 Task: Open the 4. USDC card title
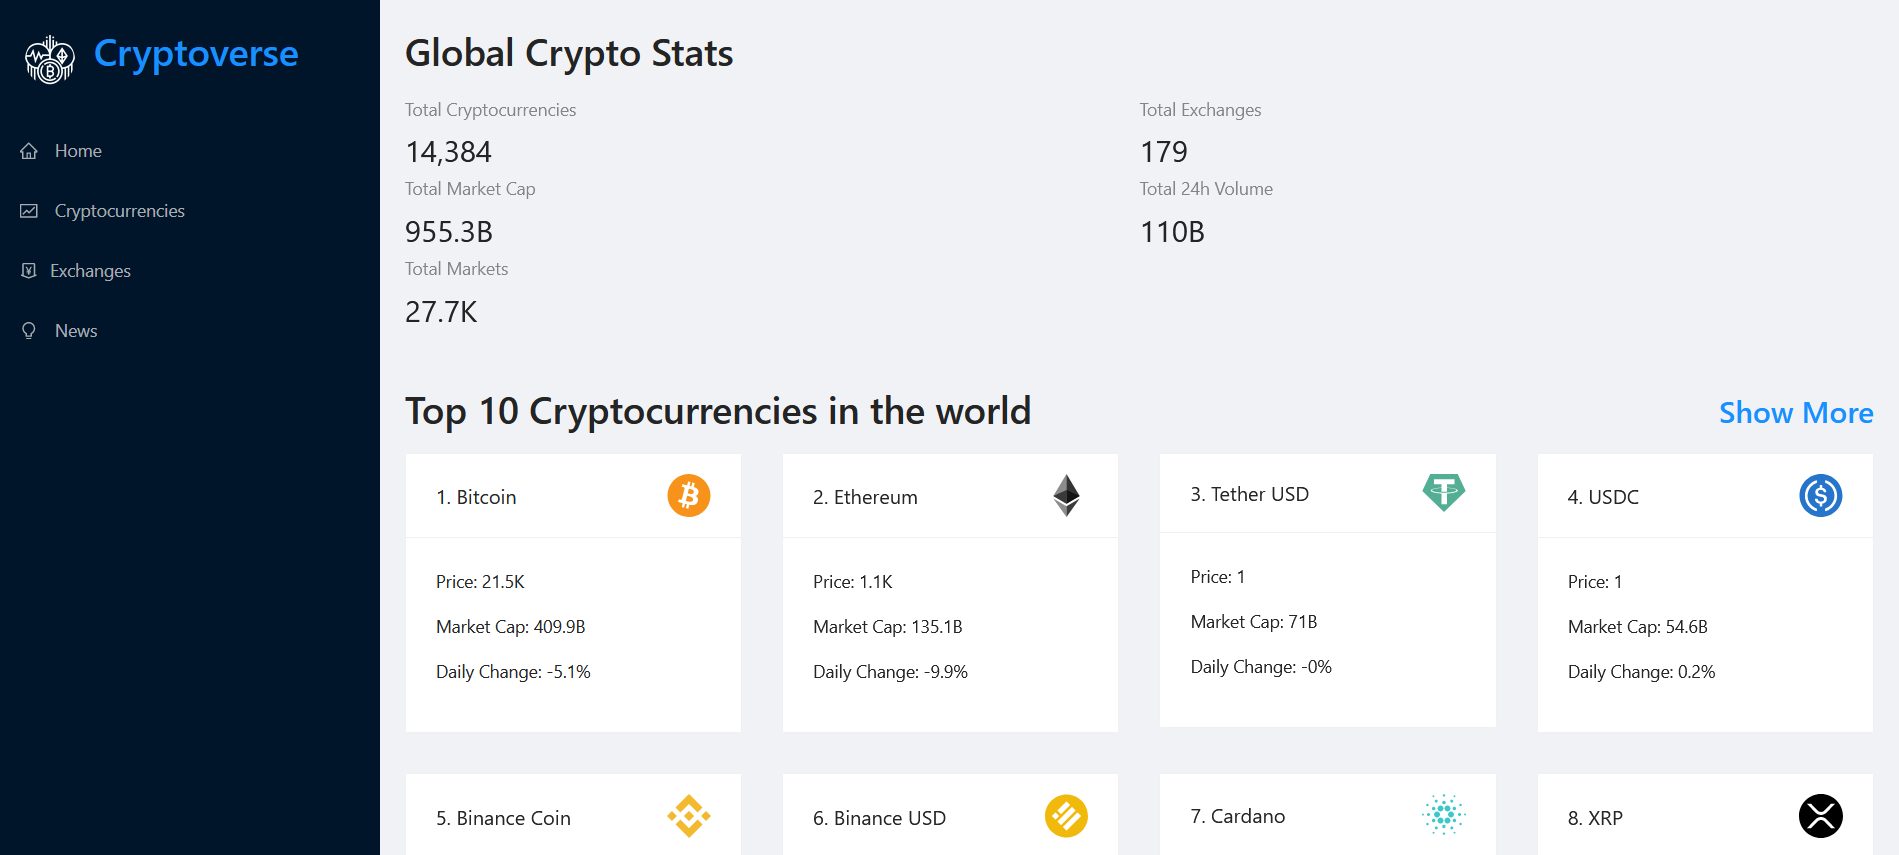coord(1603,497)
